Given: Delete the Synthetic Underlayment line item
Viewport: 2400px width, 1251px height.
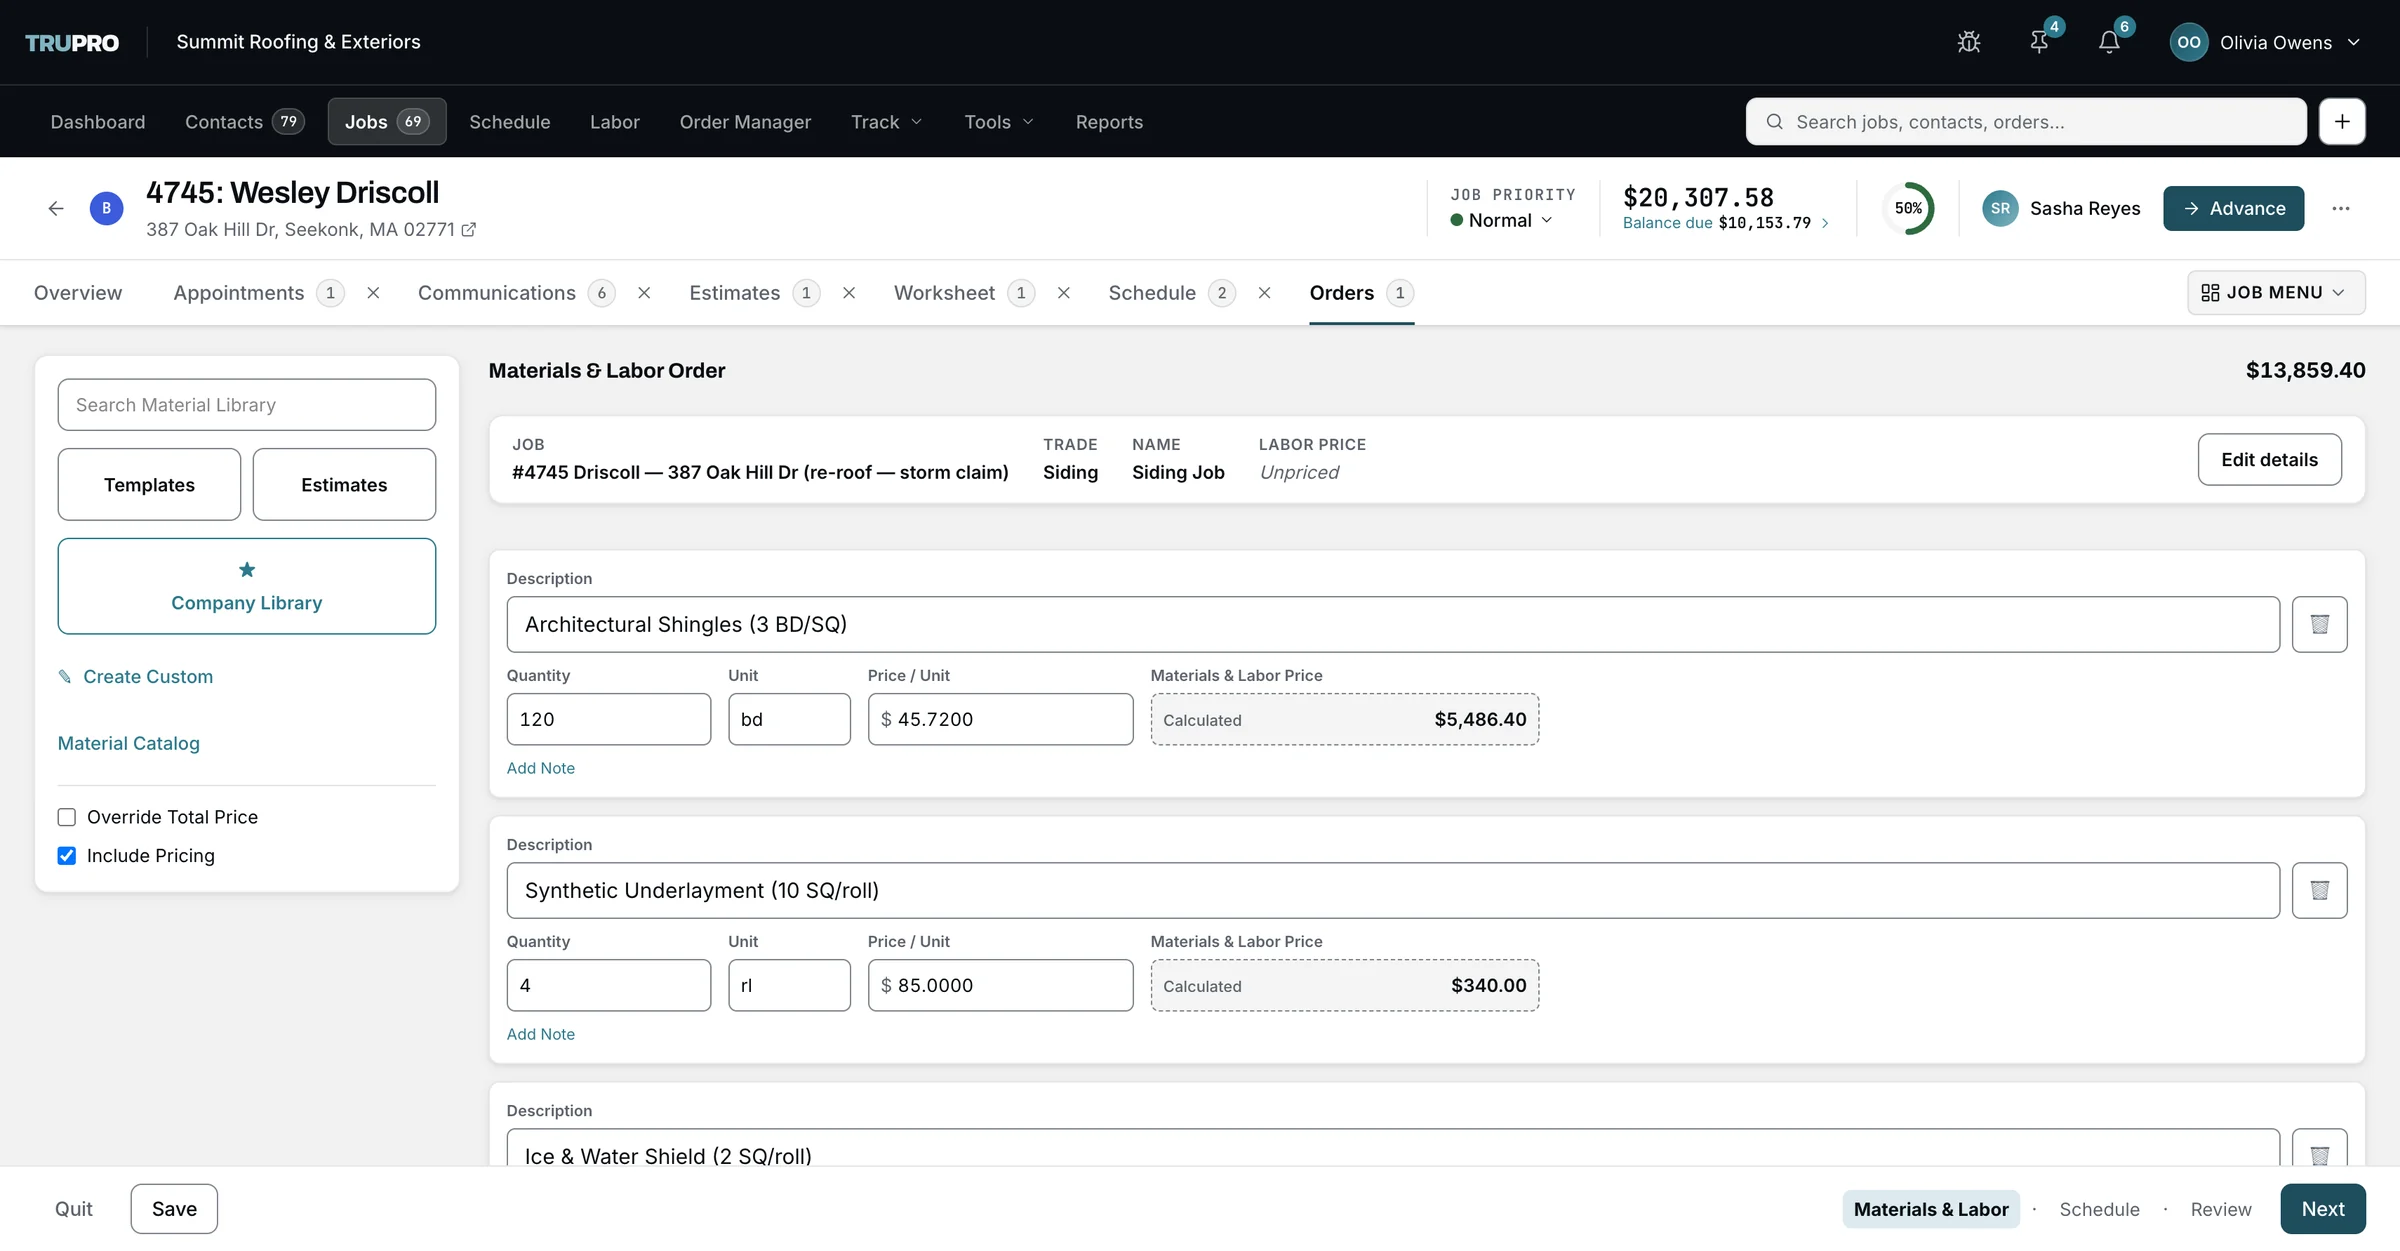Looking at the screenshot, I should [2320, 890].
